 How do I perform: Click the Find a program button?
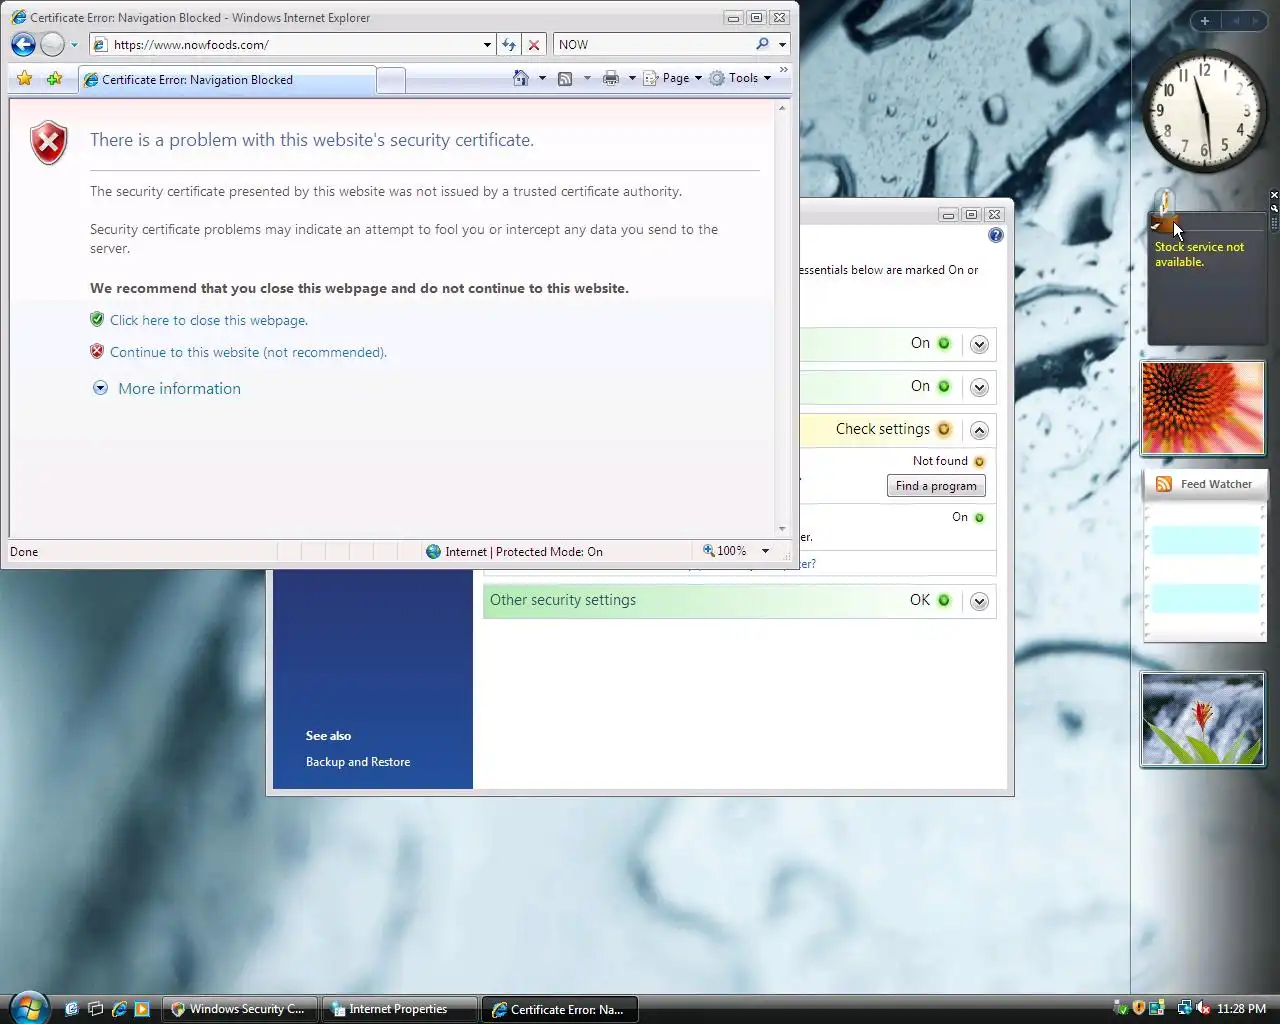[x=936, y=485]
